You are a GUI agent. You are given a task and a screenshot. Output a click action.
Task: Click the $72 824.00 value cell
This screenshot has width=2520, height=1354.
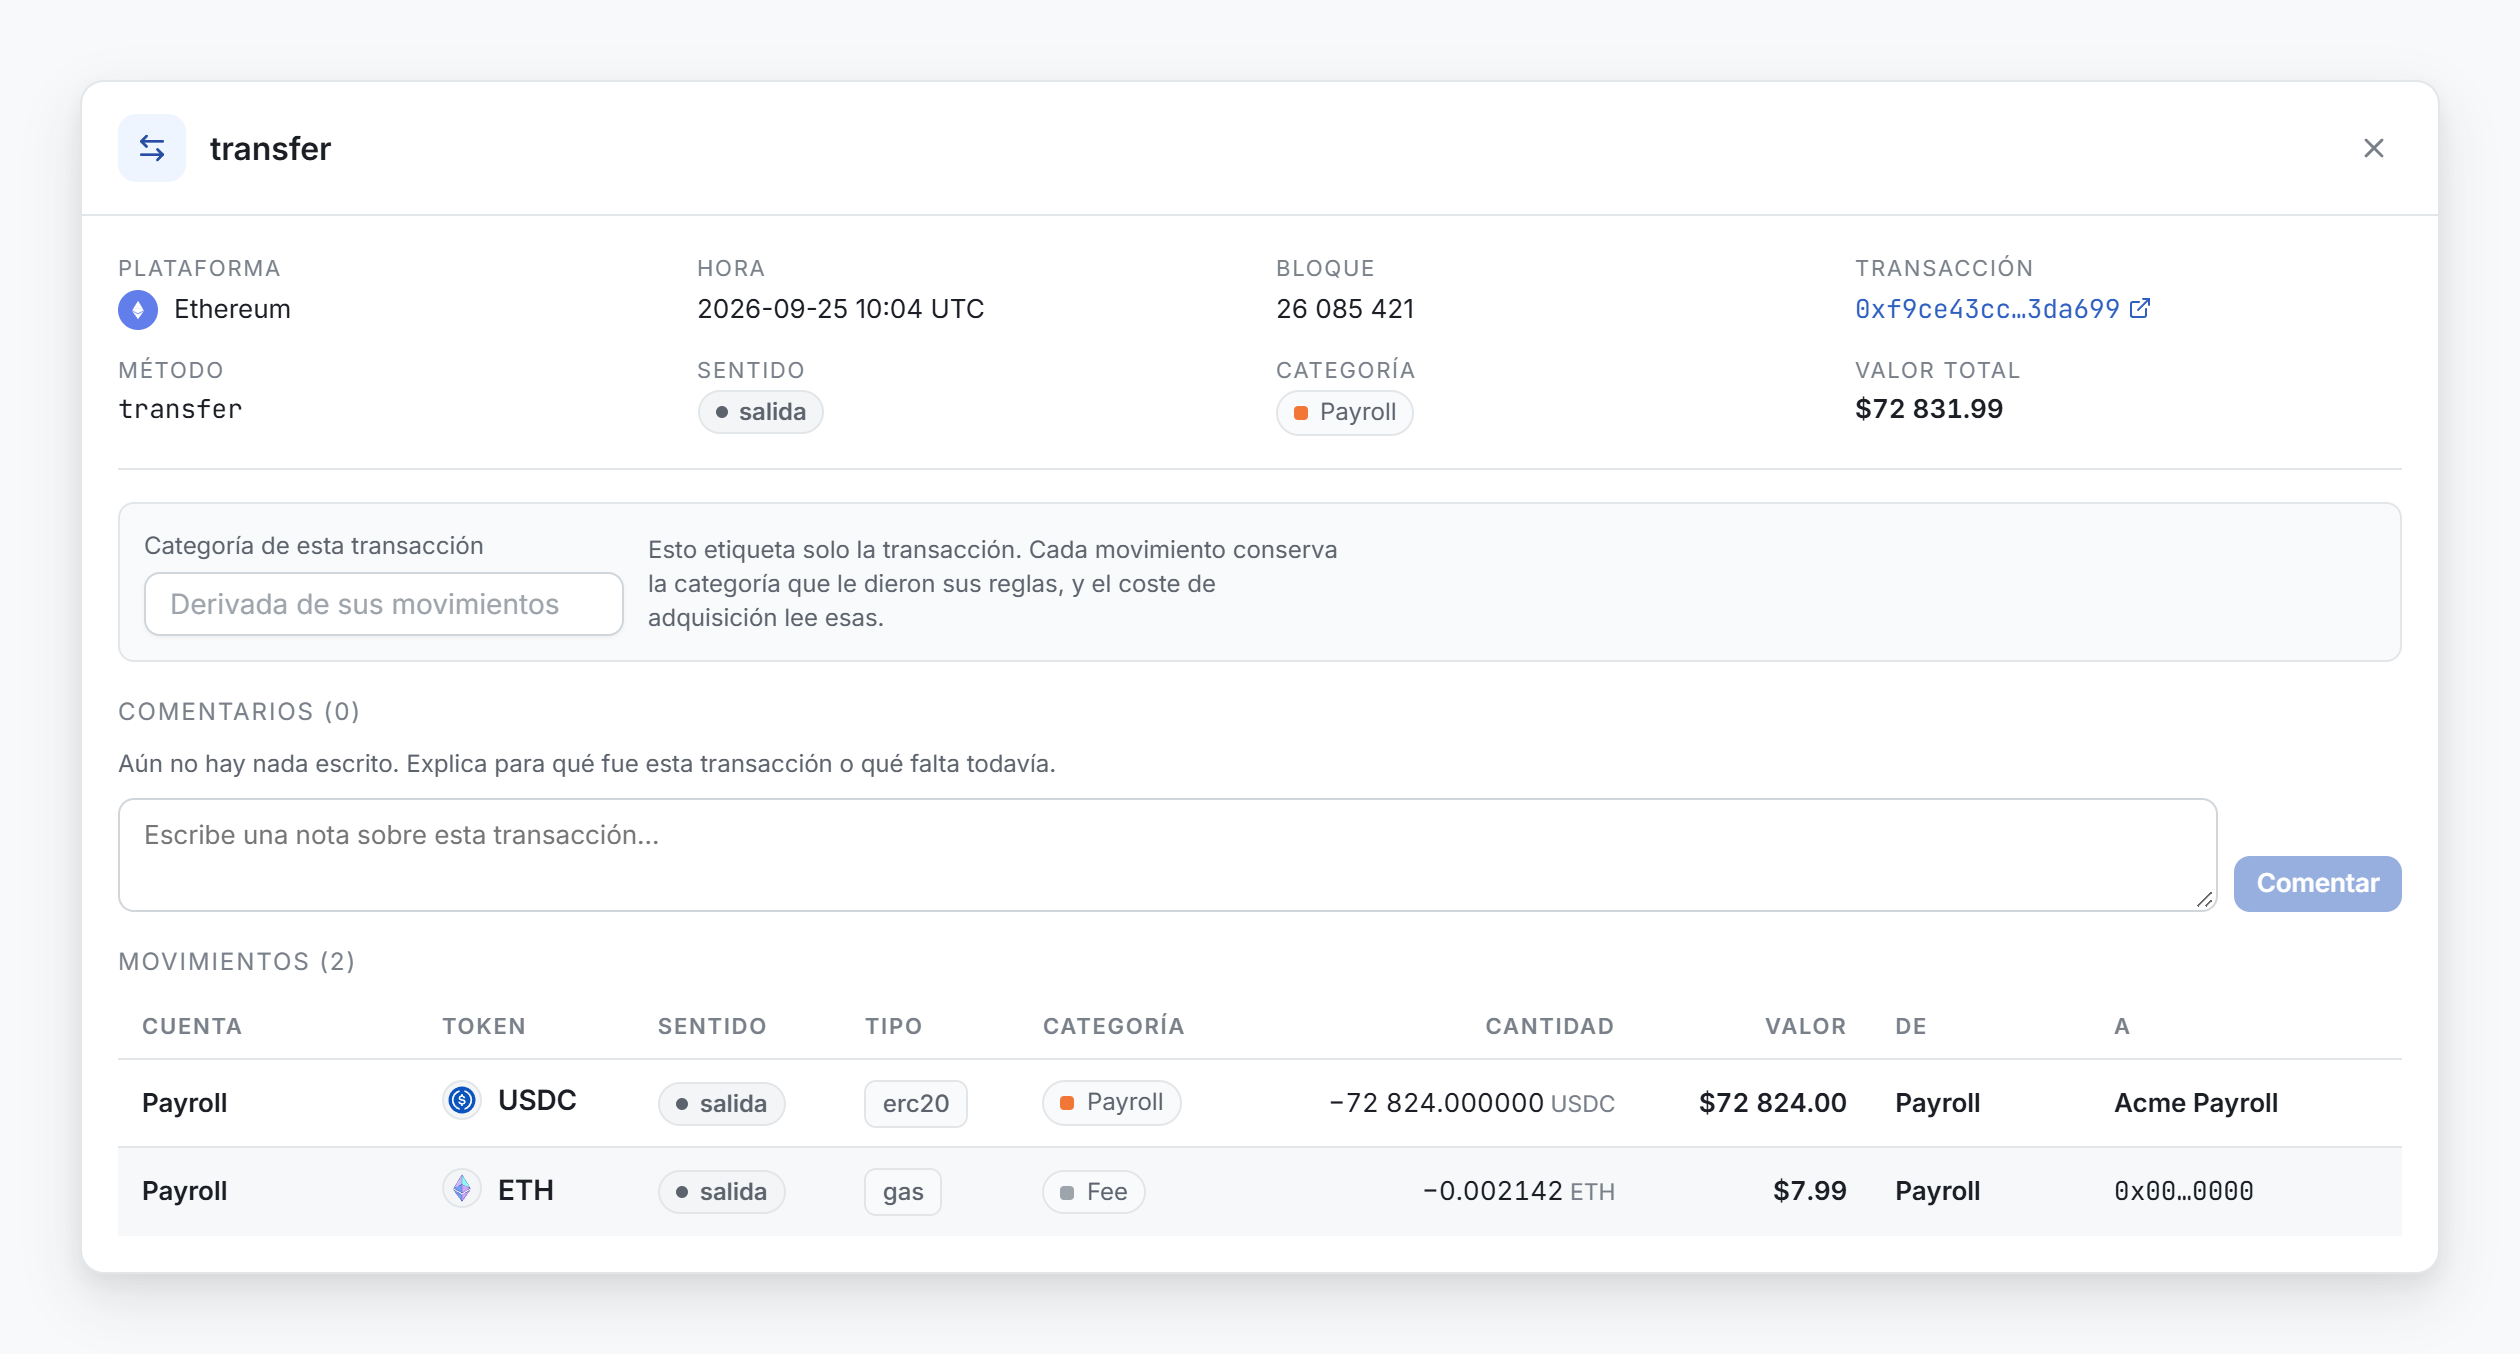(1772, 1102)
